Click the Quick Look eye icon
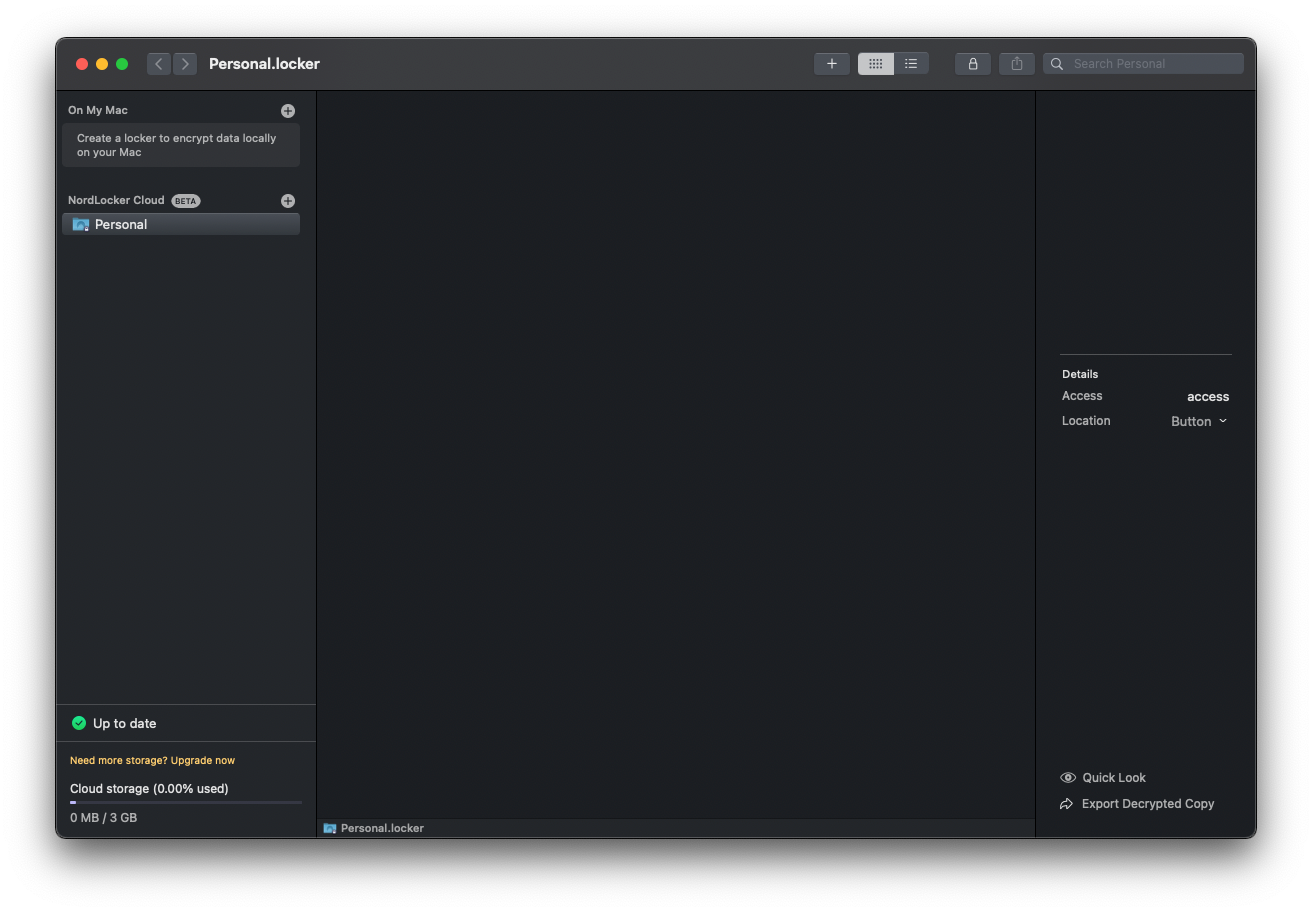 pos(1068,778)
